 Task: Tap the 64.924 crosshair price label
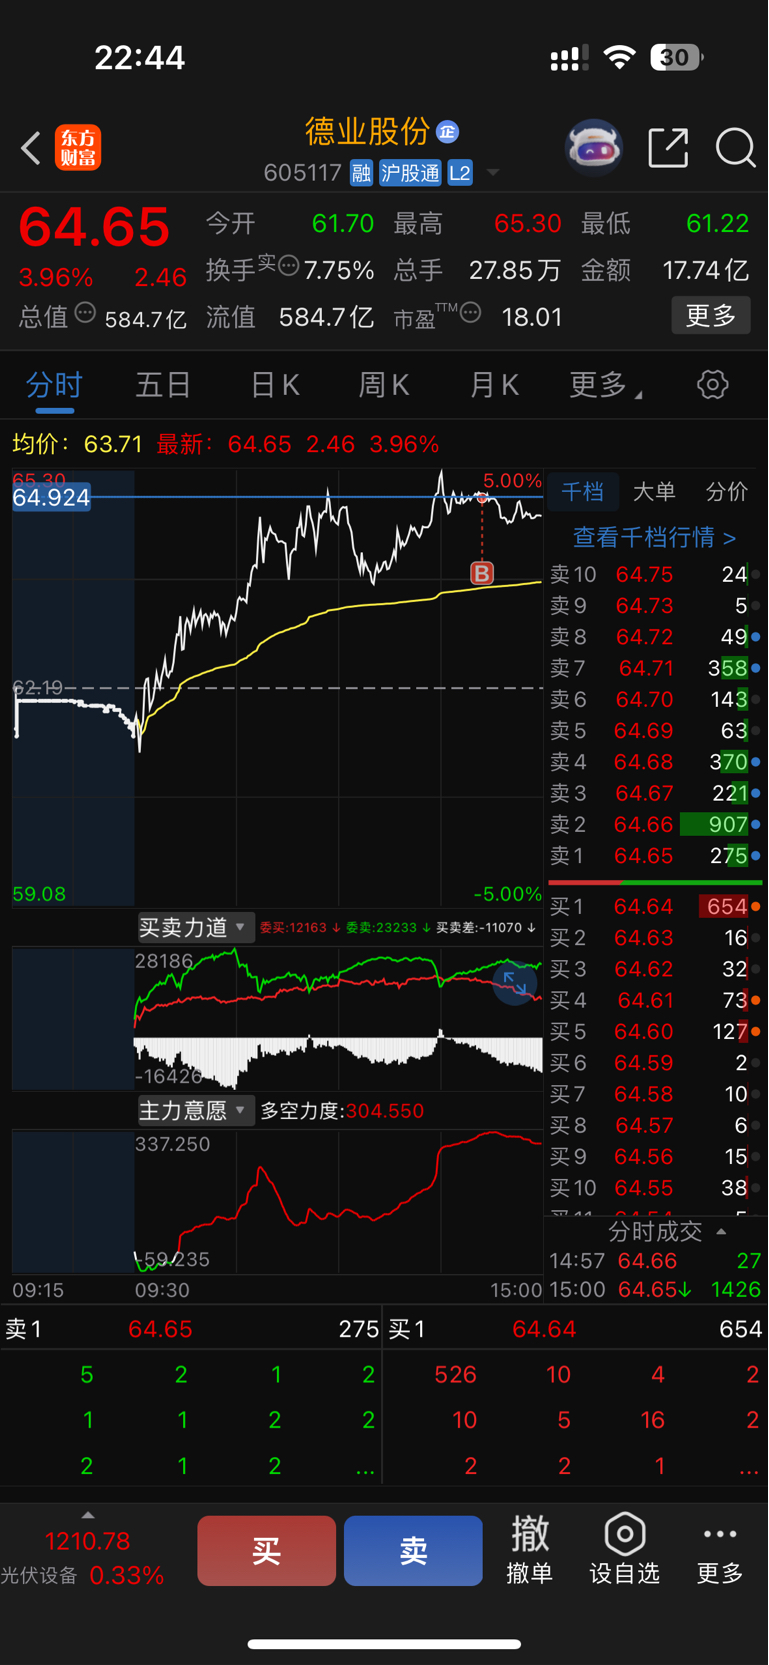point(51,497)
